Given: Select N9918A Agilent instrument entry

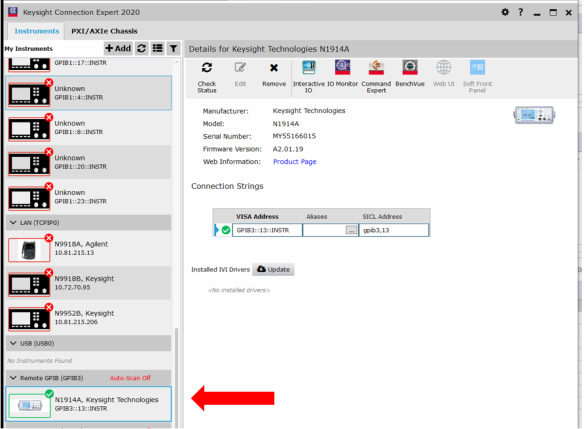Looking at the screenshot, I should pyautogui.click(x=89, y=249).
